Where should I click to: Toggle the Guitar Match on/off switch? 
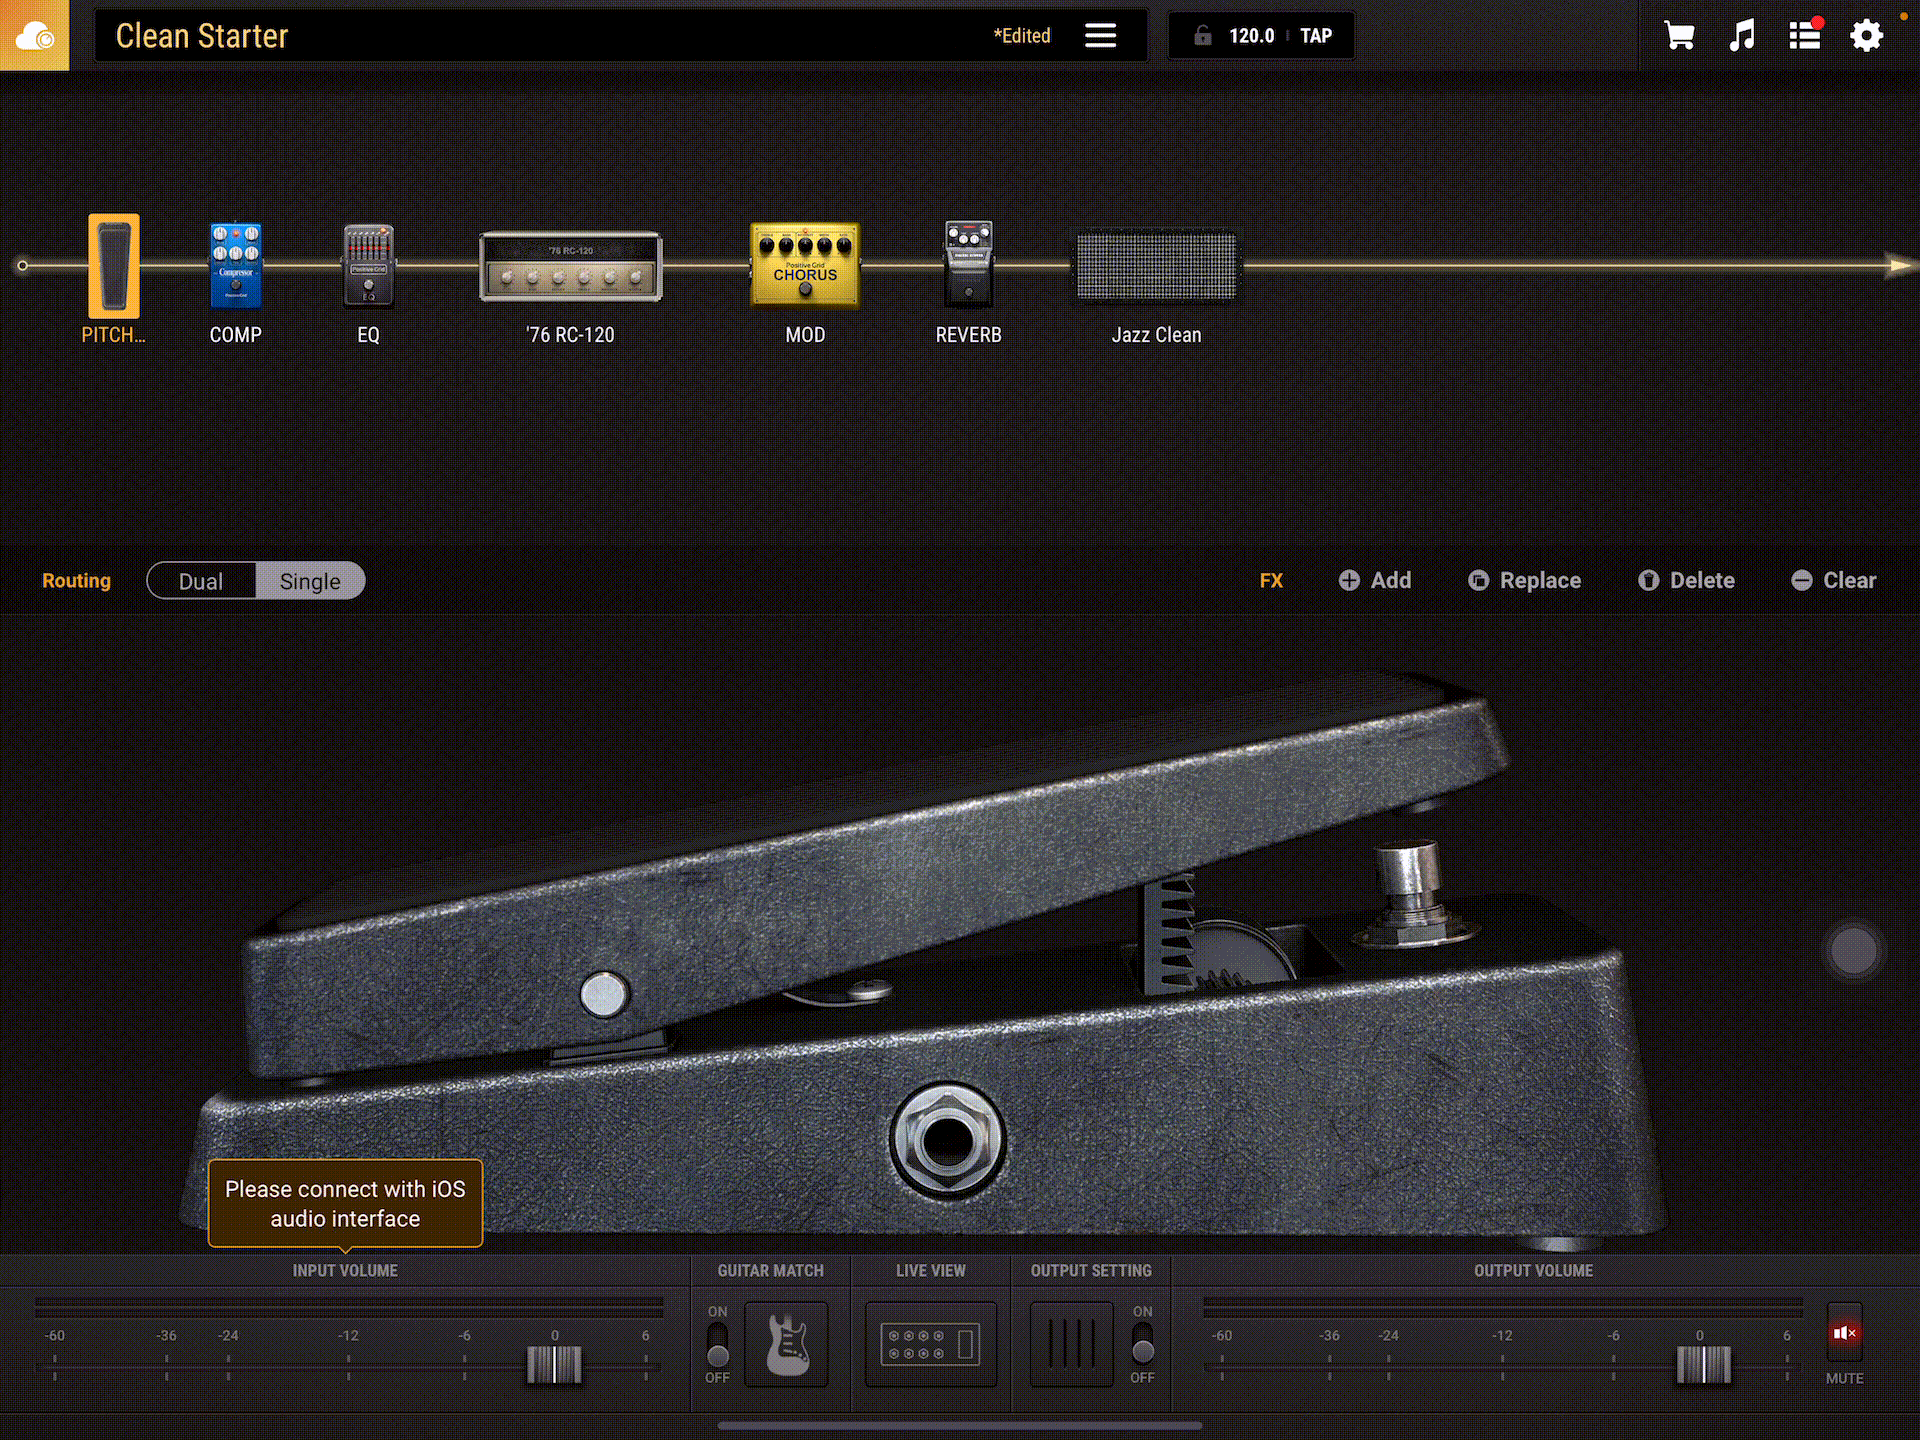717,1344
